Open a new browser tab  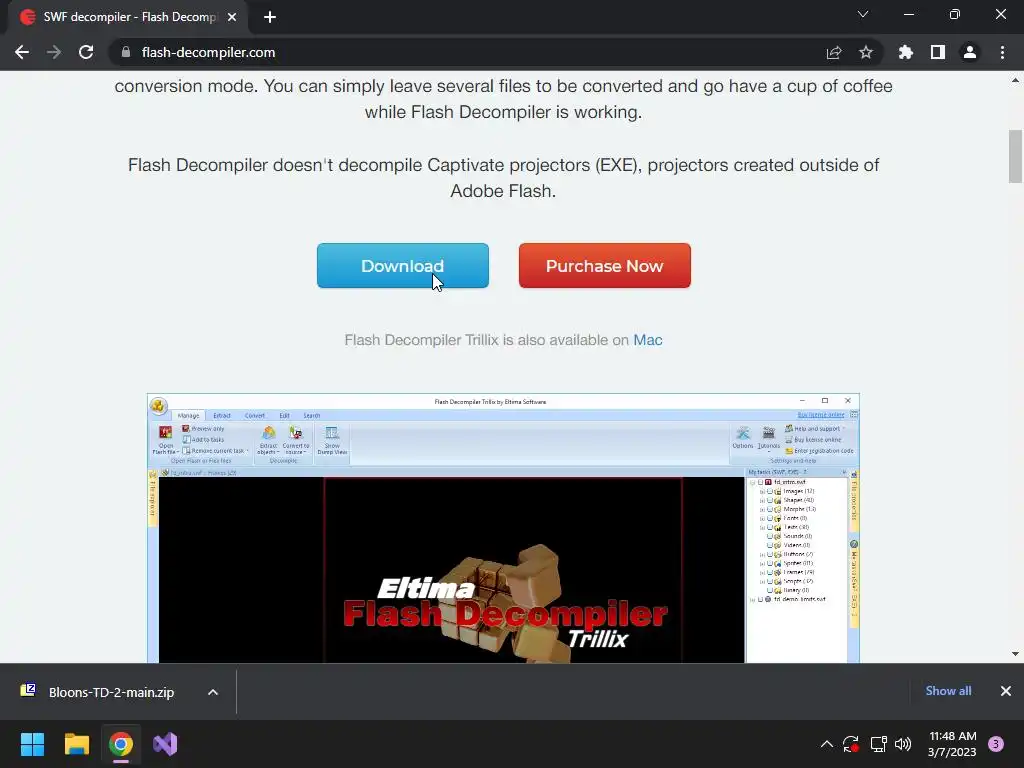pyautogui.click(x=270, y=17)
